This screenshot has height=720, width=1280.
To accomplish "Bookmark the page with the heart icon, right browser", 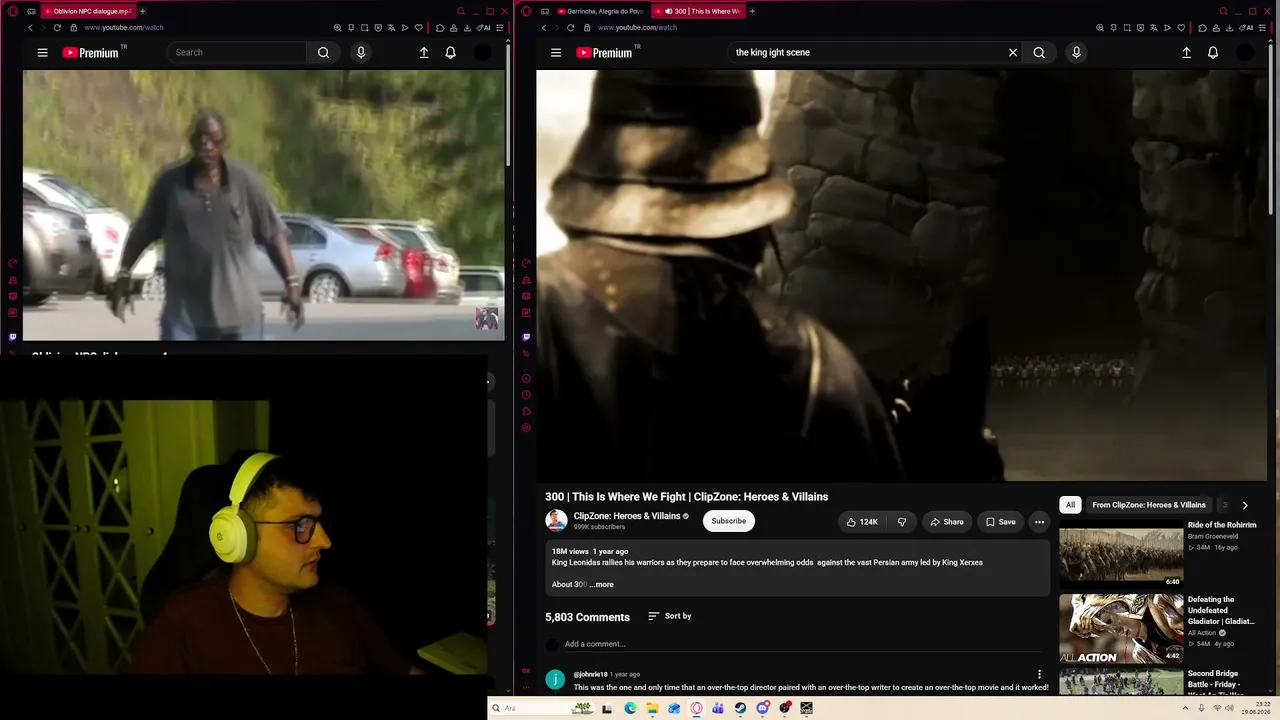I will point(1181,28).
